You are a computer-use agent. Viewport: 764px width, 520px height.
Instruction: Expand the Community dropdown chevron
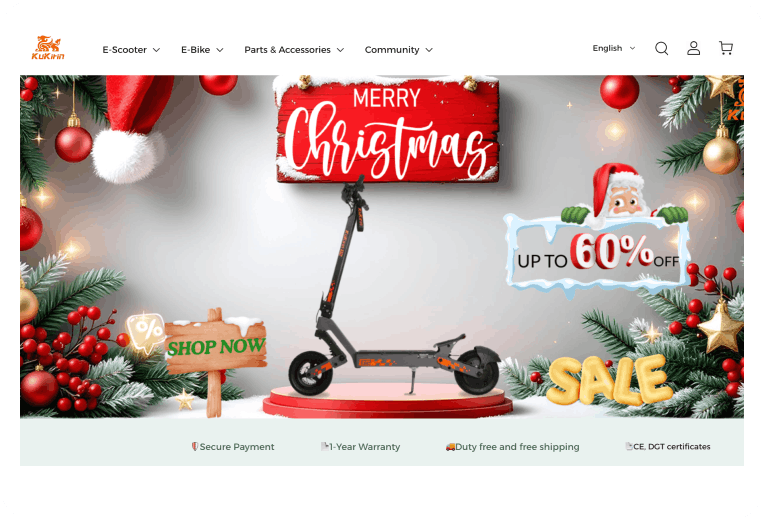(429, 50)
